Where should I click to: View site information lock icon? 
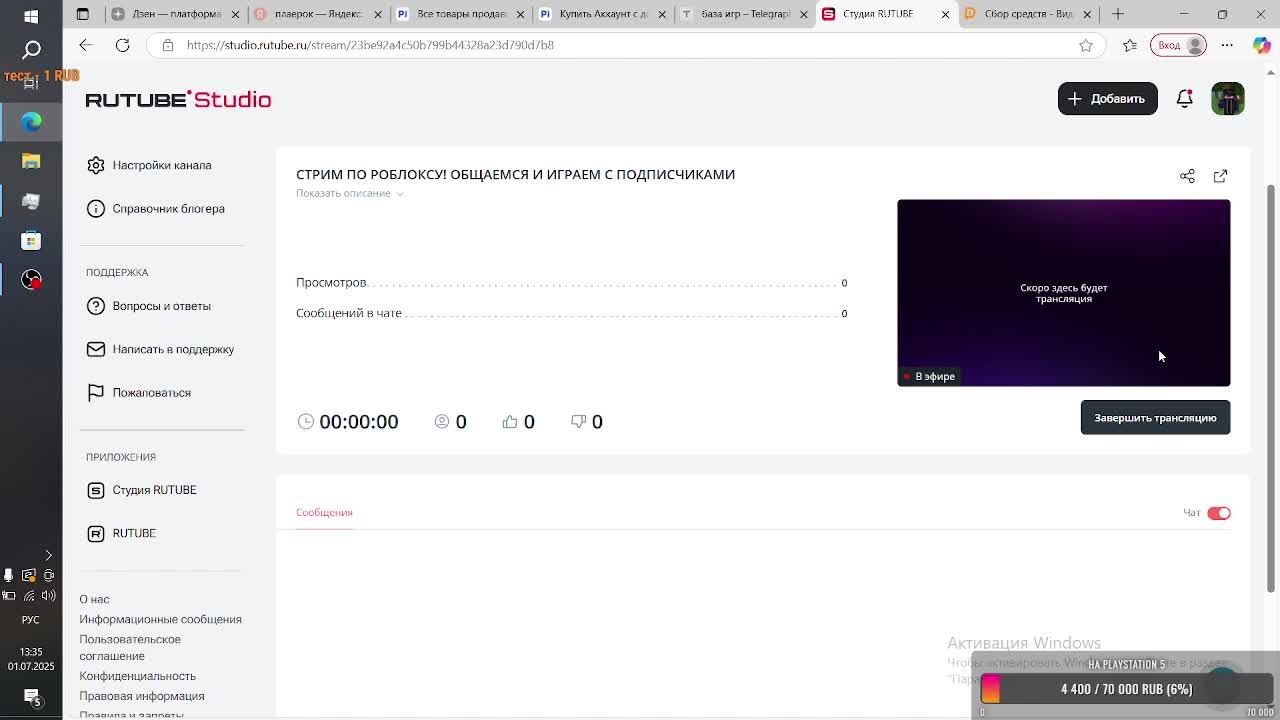click(168, 45)
